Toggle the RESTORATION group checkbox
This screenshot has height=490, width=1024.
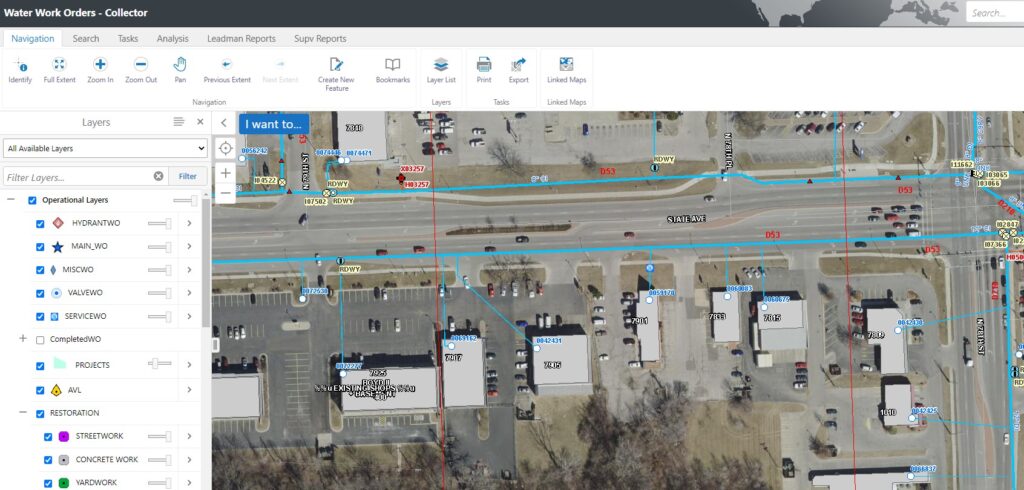click(40, 414)
